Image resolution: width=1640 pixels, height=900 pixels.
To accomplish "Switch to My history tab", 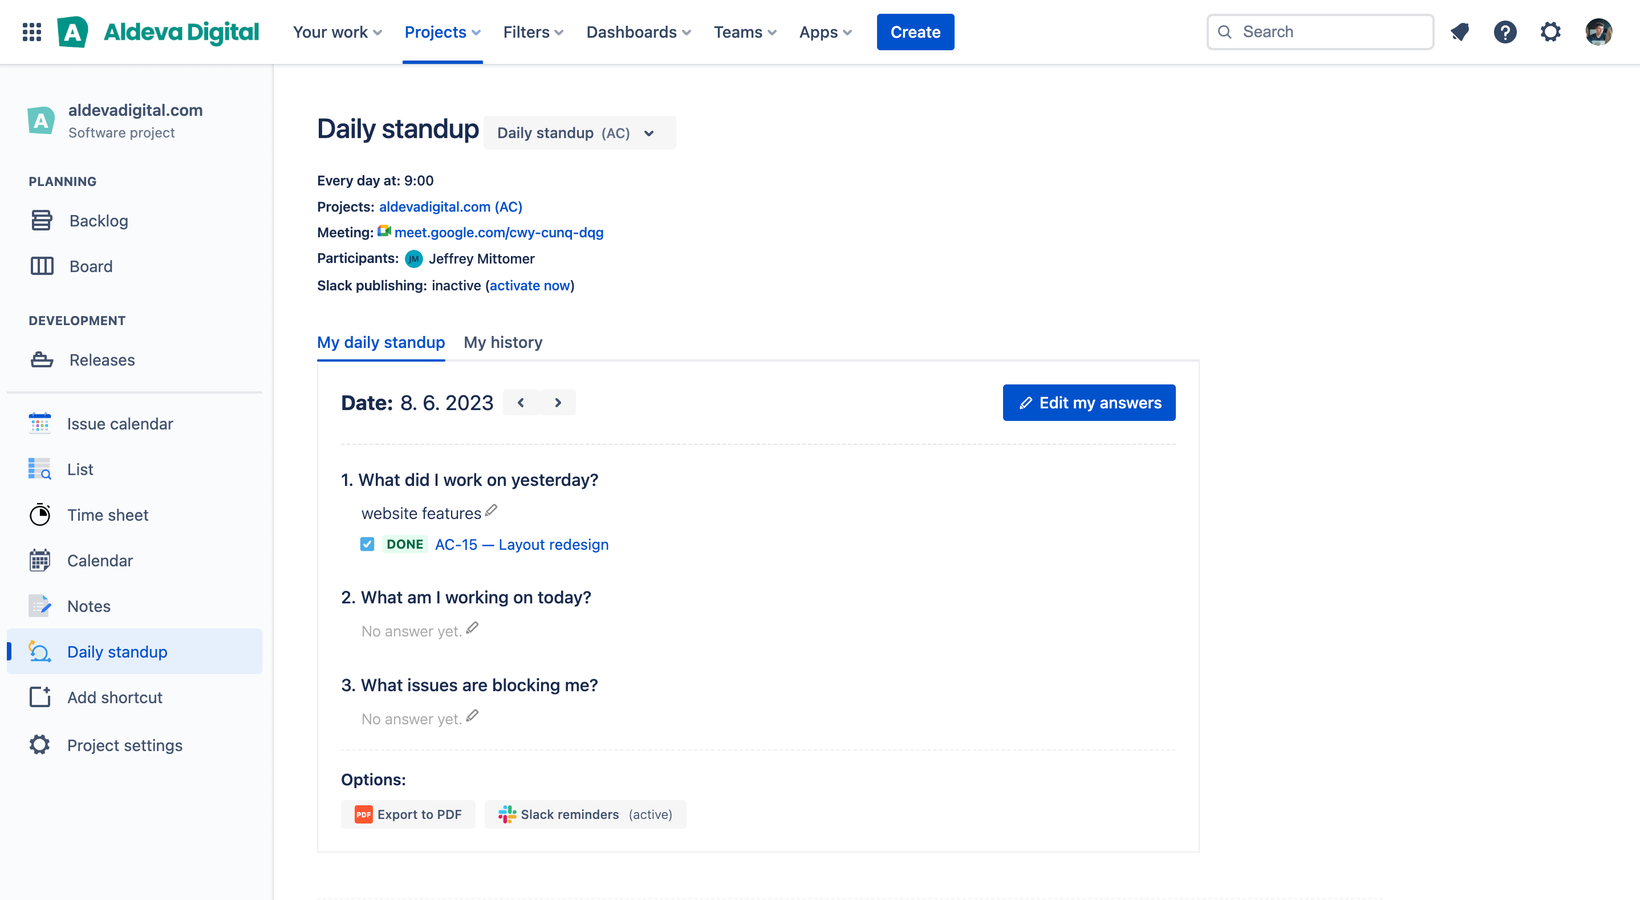I will coord(503,342).
